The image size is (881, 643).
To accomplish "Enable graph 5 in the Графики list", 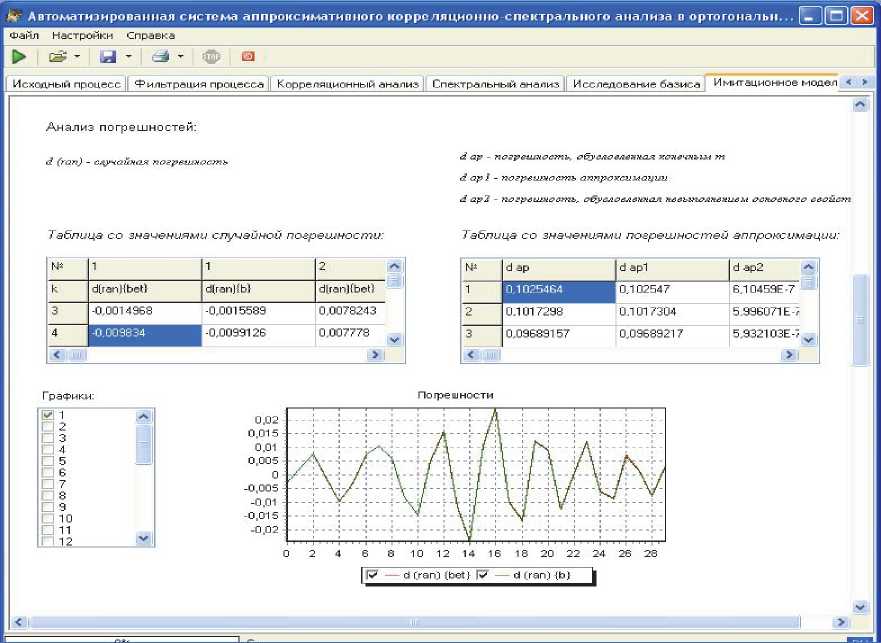I will point(47,461).
